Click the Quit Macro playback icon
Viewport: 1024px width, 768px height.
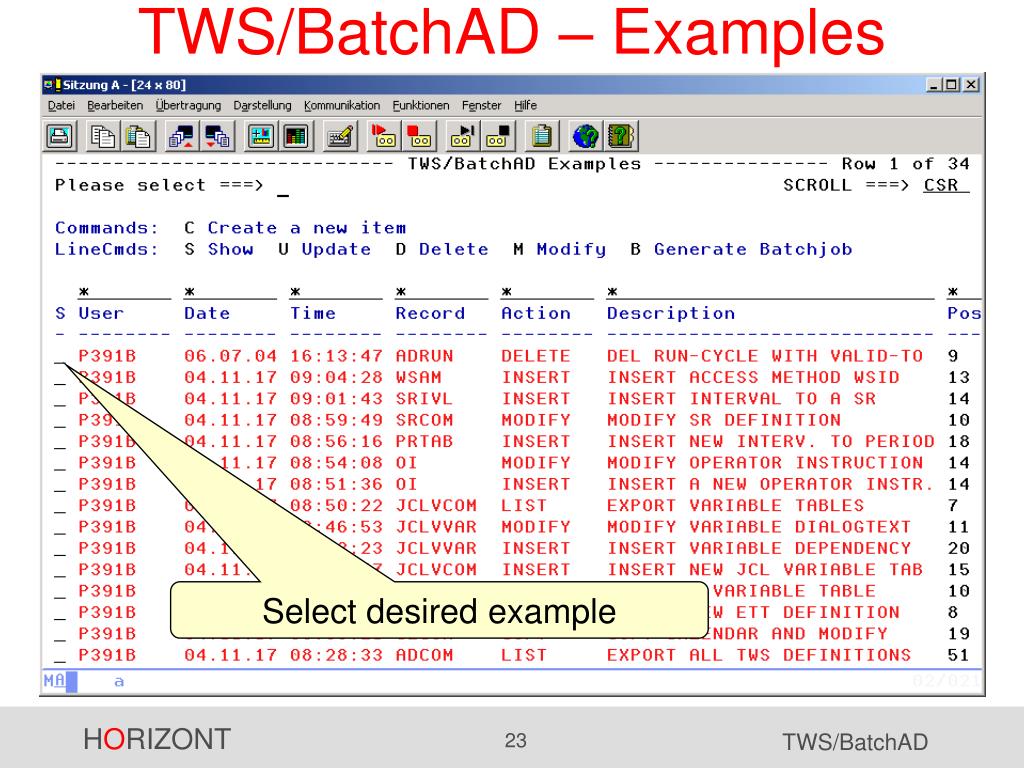point(498,136)
